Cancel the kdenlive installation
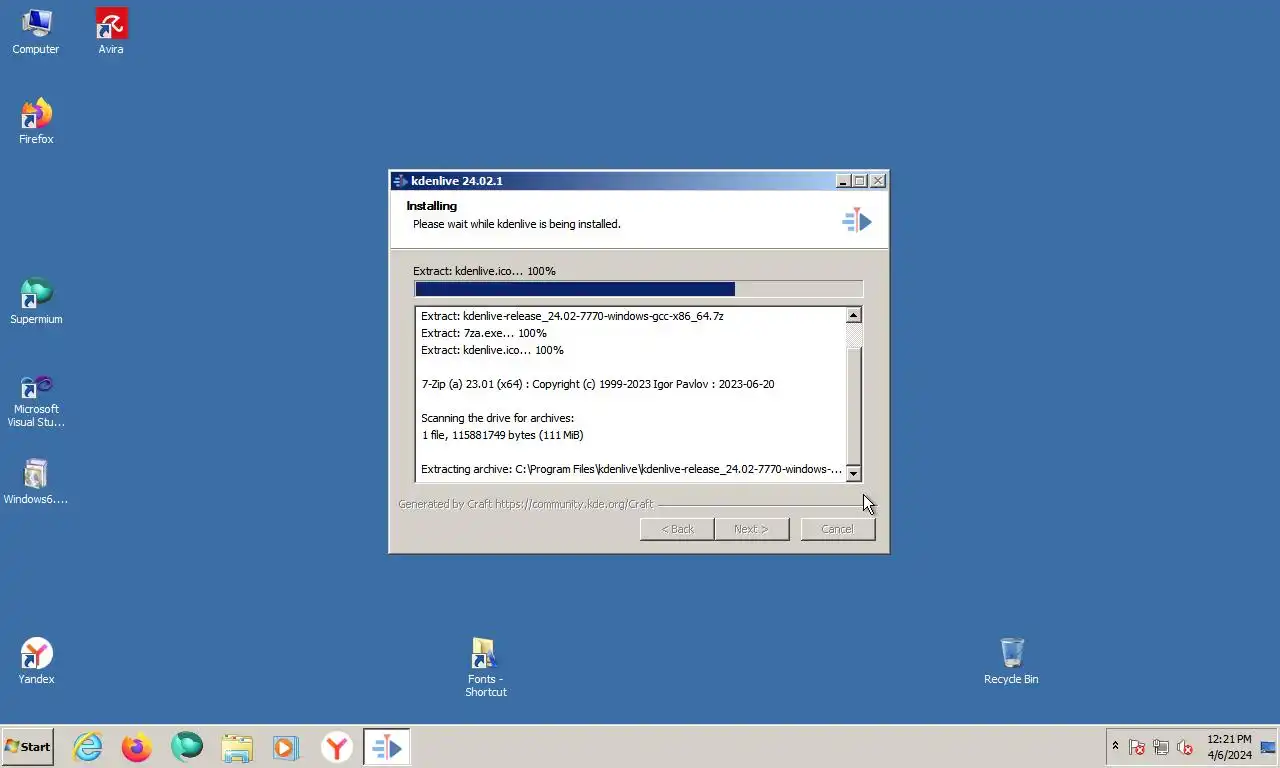Viewport: 1280px width, 768px height. point(838,529)
